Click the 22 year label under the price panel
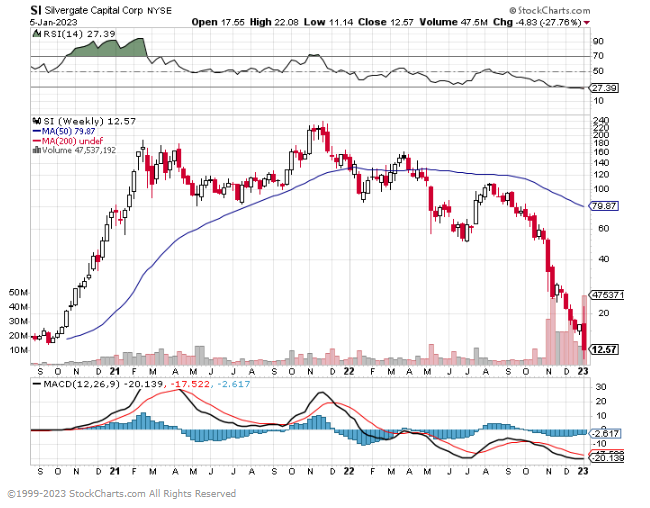The image size is (650, 508). pos(349,371)
